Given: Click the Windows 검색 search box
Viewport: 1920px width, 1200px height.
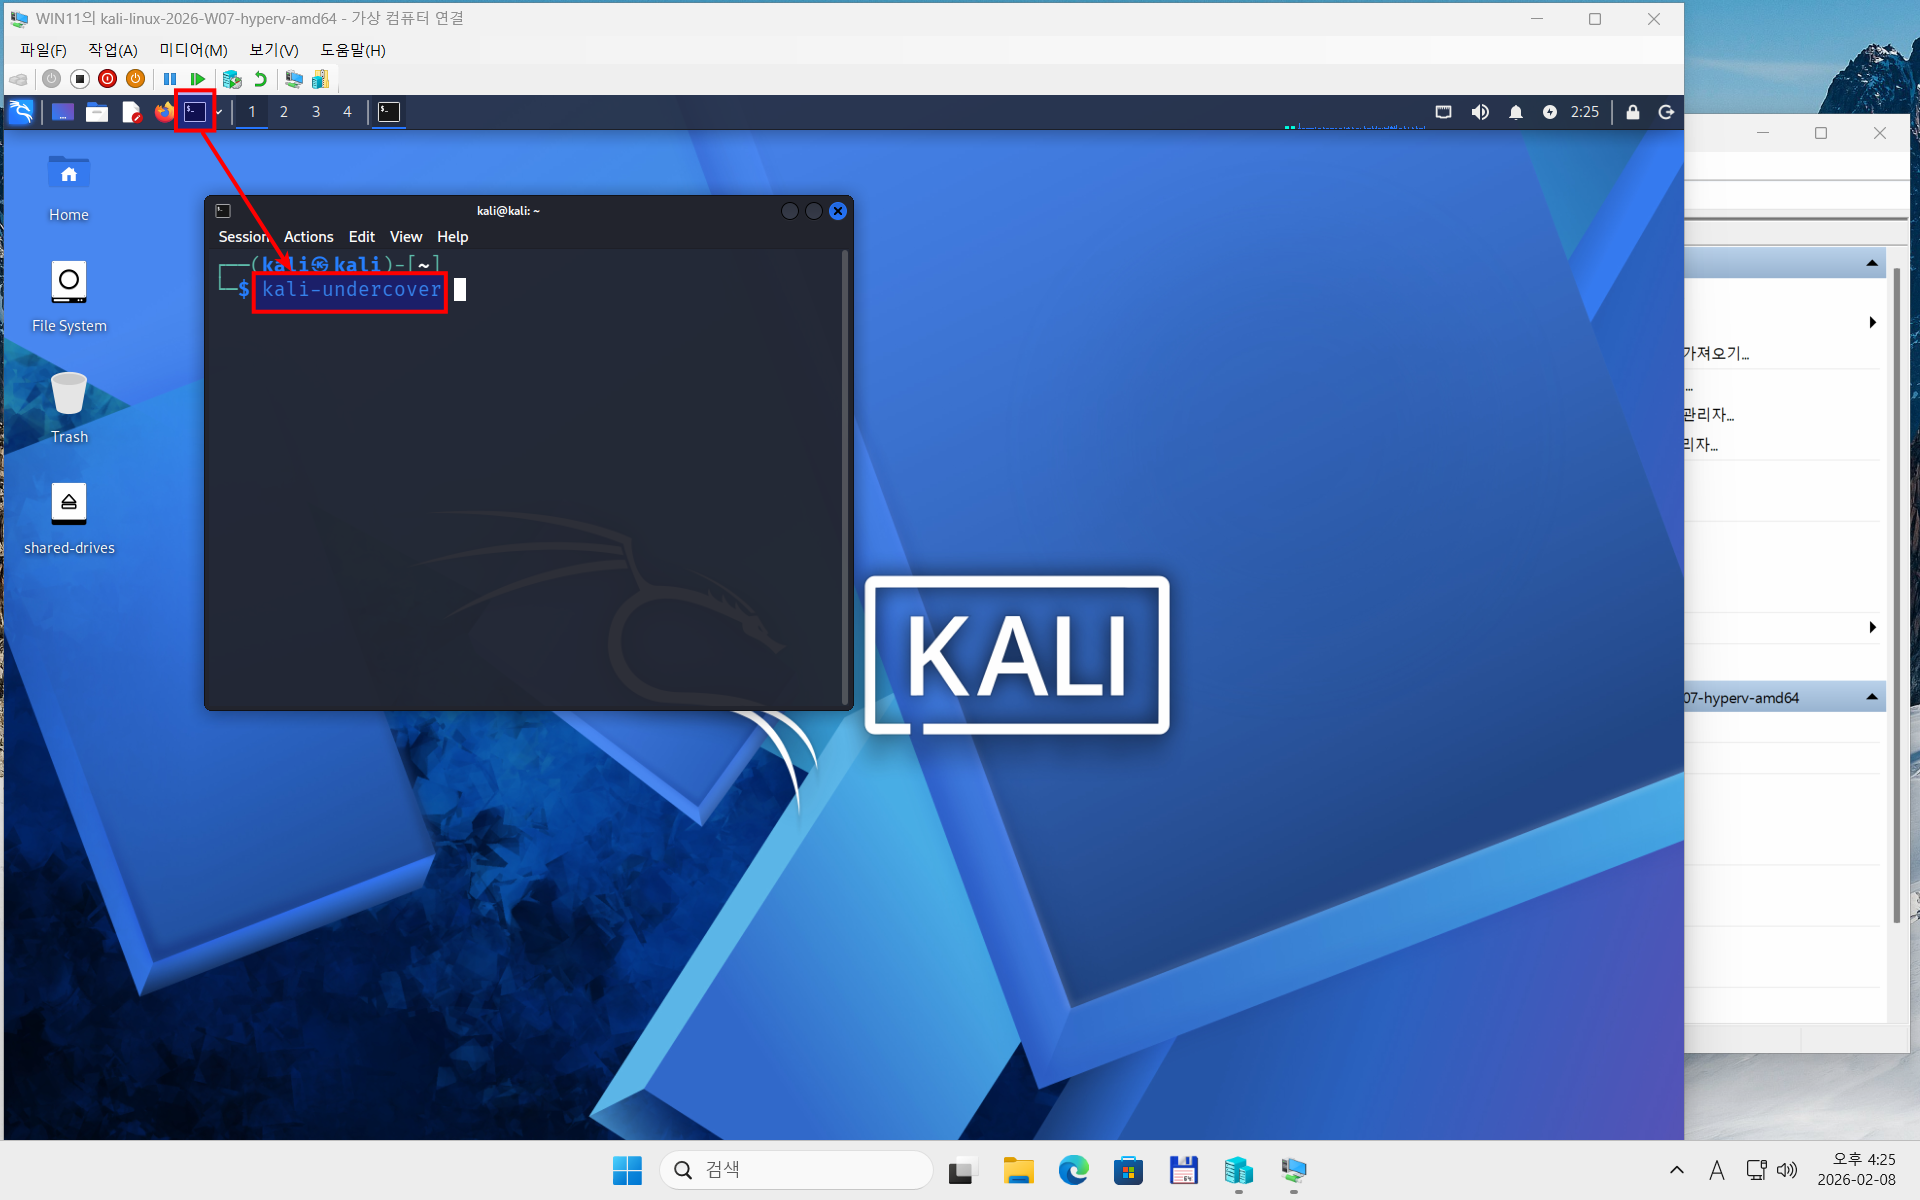Looking at the screenshot, I should [x=796, y=1170].
